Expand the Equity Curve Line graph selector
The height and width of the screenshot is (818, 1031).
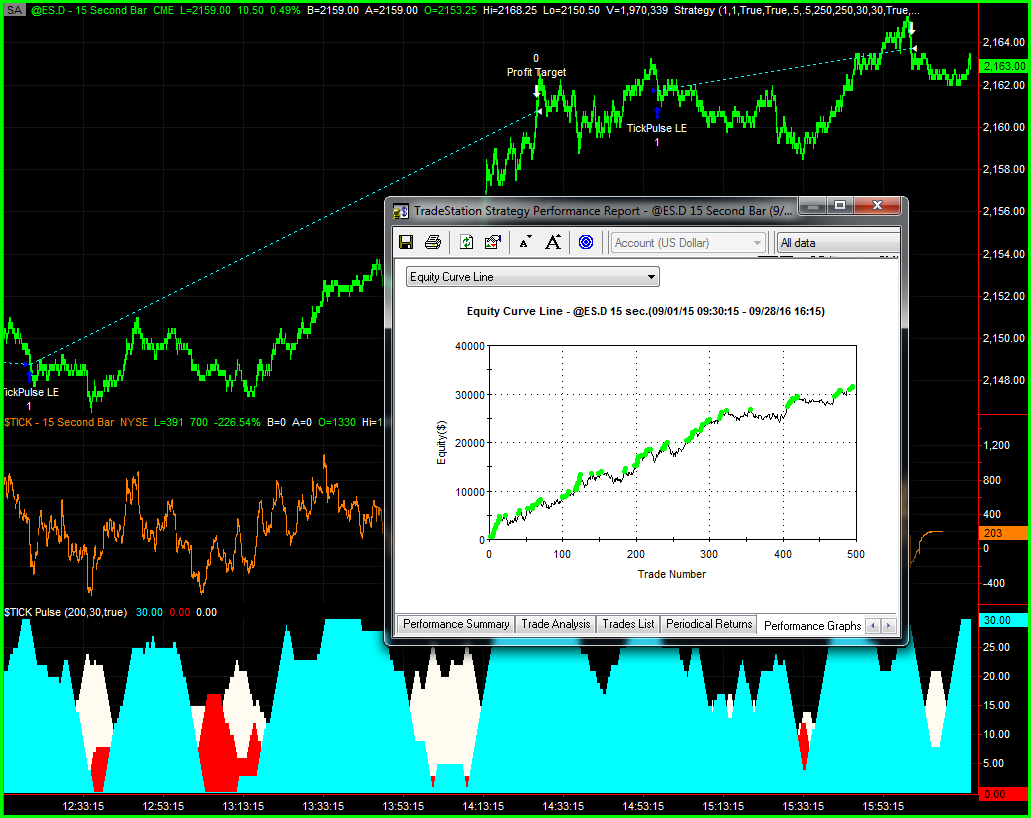point(533,277)
